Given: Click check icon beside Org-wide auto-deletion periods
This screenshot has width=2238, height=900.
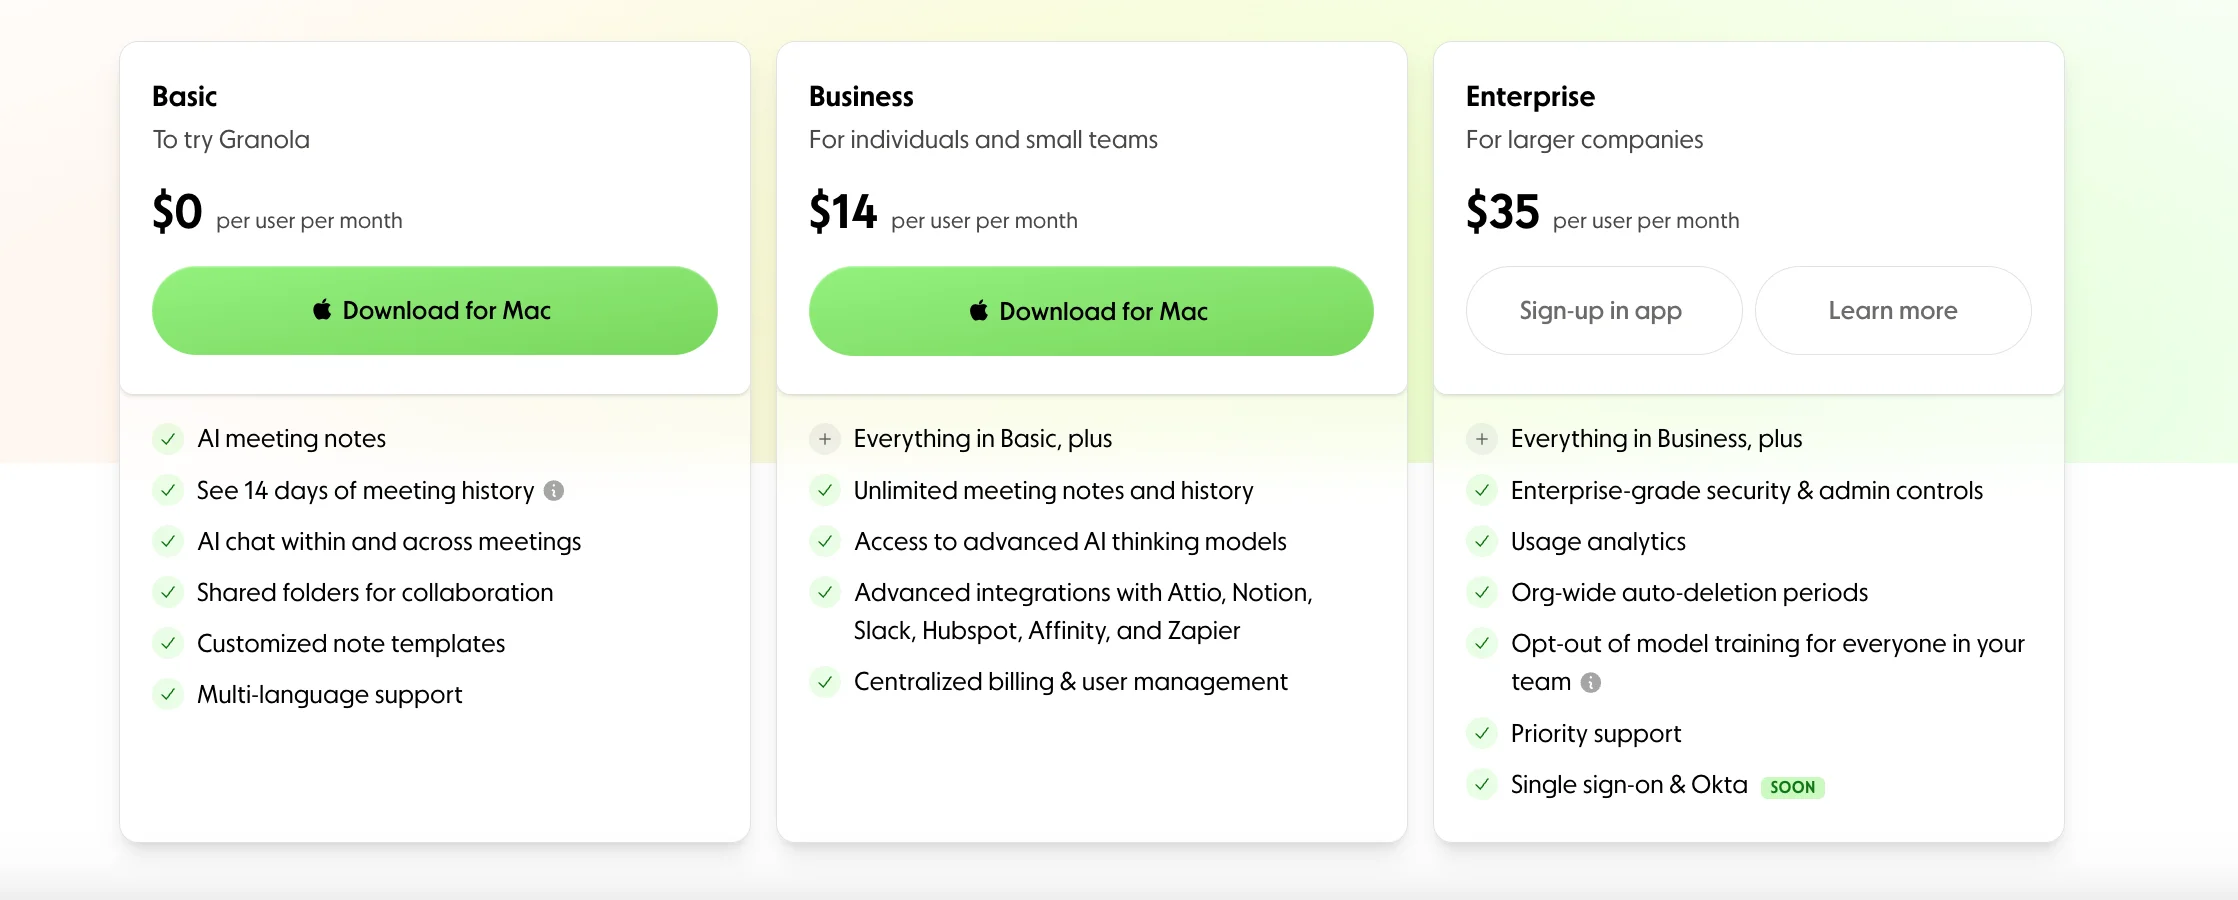Looking at the screenshot, I should 1482,592.
